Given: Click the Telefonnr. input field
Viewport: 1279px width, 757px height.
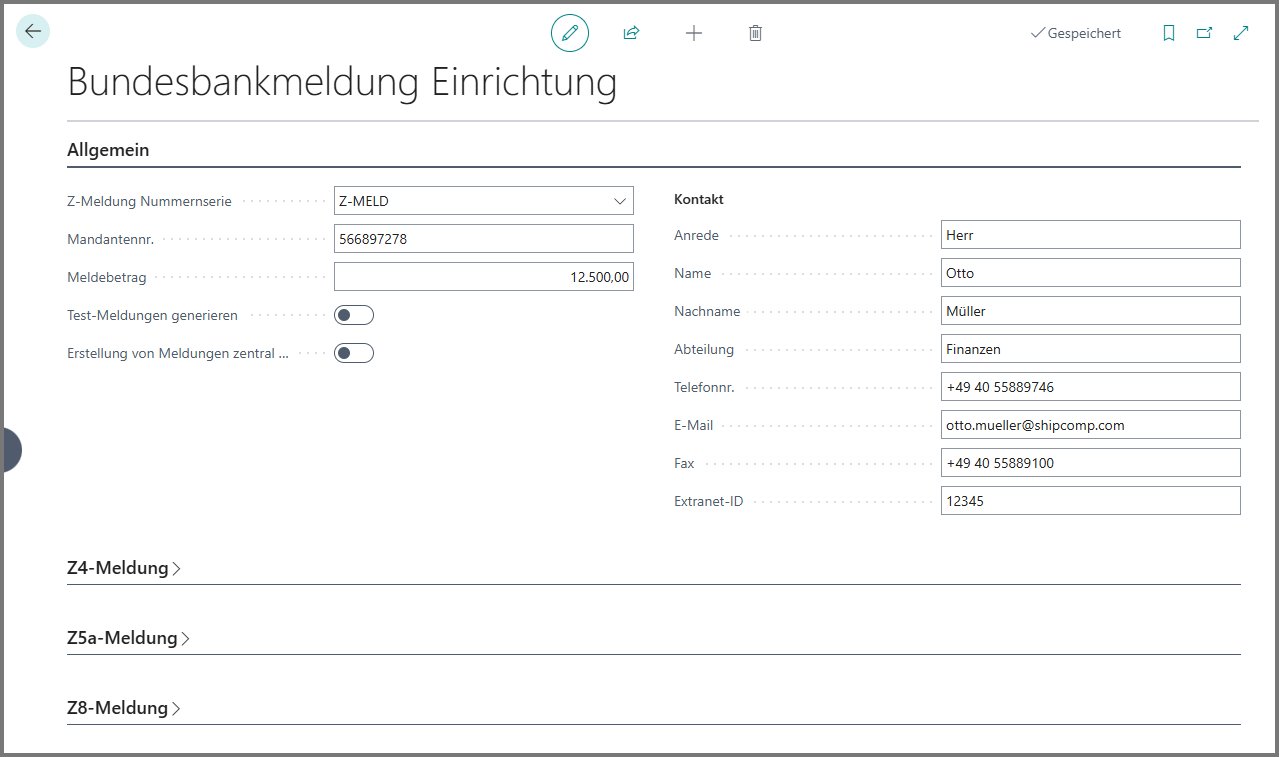Looking at the screenshot, I should click(1090, 387).
